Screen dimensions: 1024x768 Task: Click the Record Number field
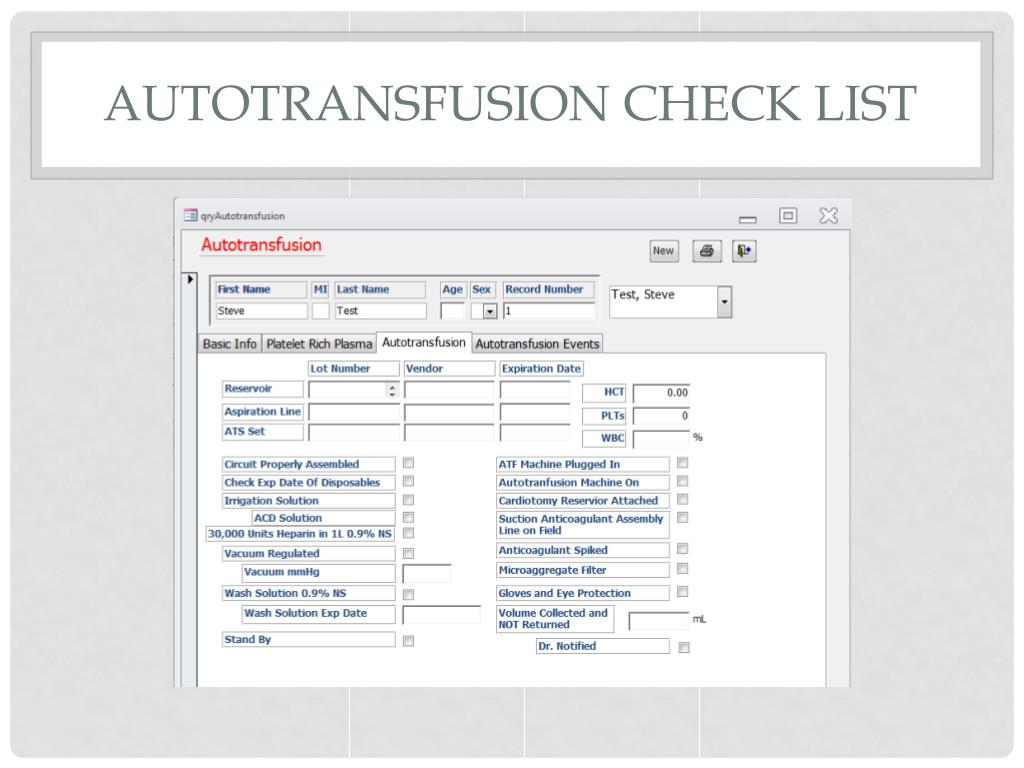click(x=549, y=311)
